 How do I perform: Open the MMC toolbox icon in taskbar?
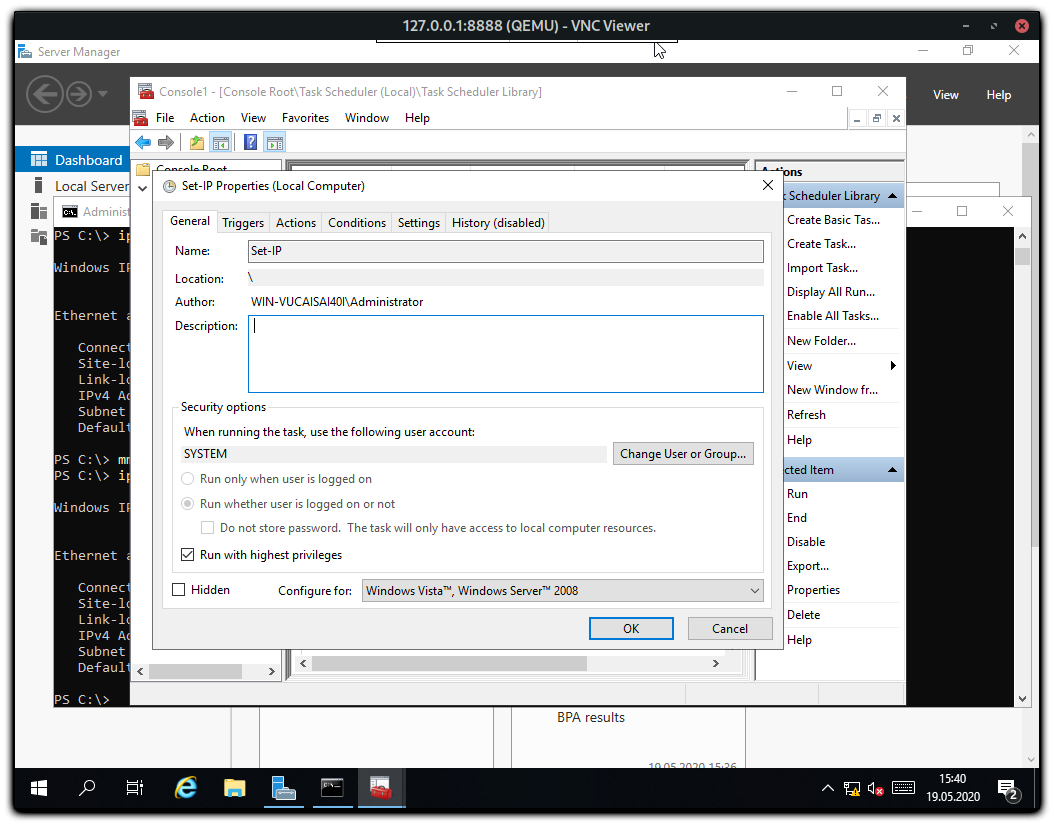point(380,788)
